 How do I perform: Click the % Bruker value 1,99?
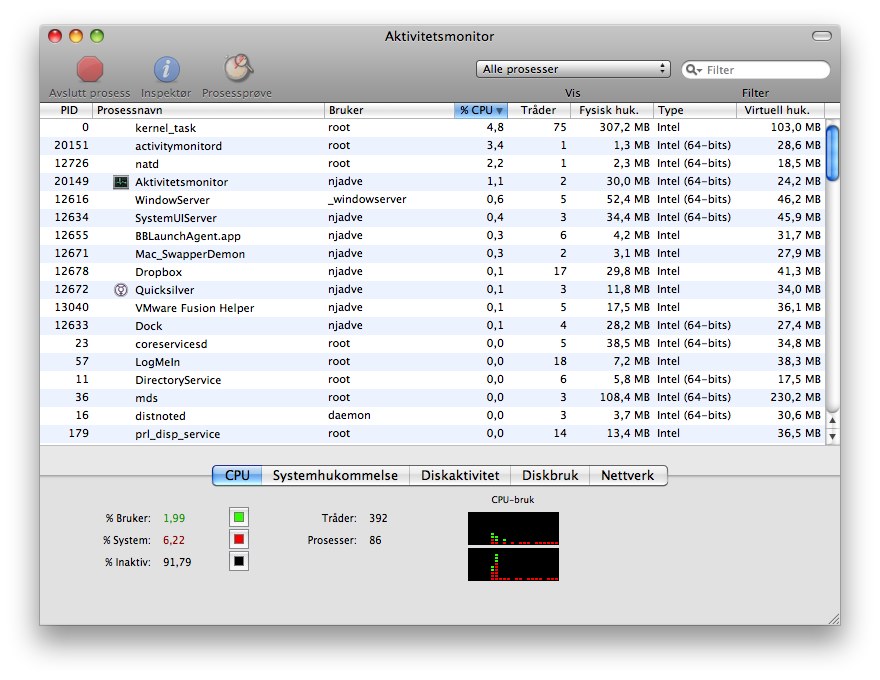point(174,518)
